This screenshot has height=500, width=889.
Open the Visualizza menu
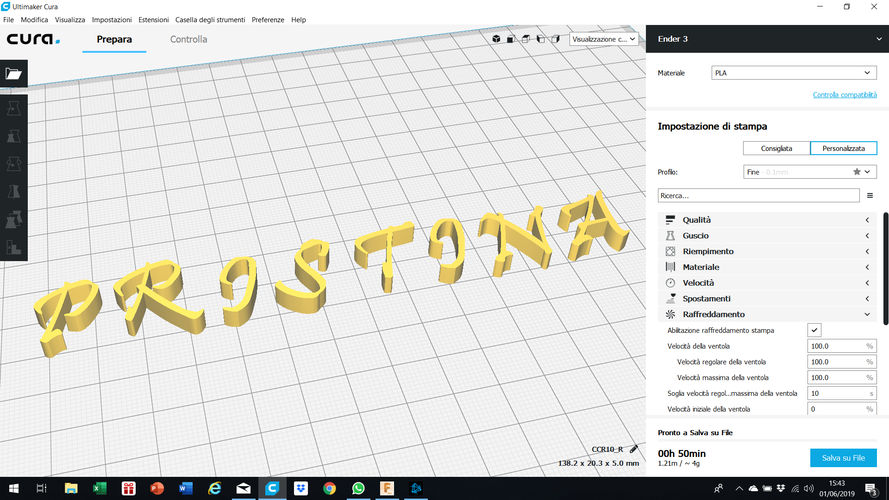point(70,20)
